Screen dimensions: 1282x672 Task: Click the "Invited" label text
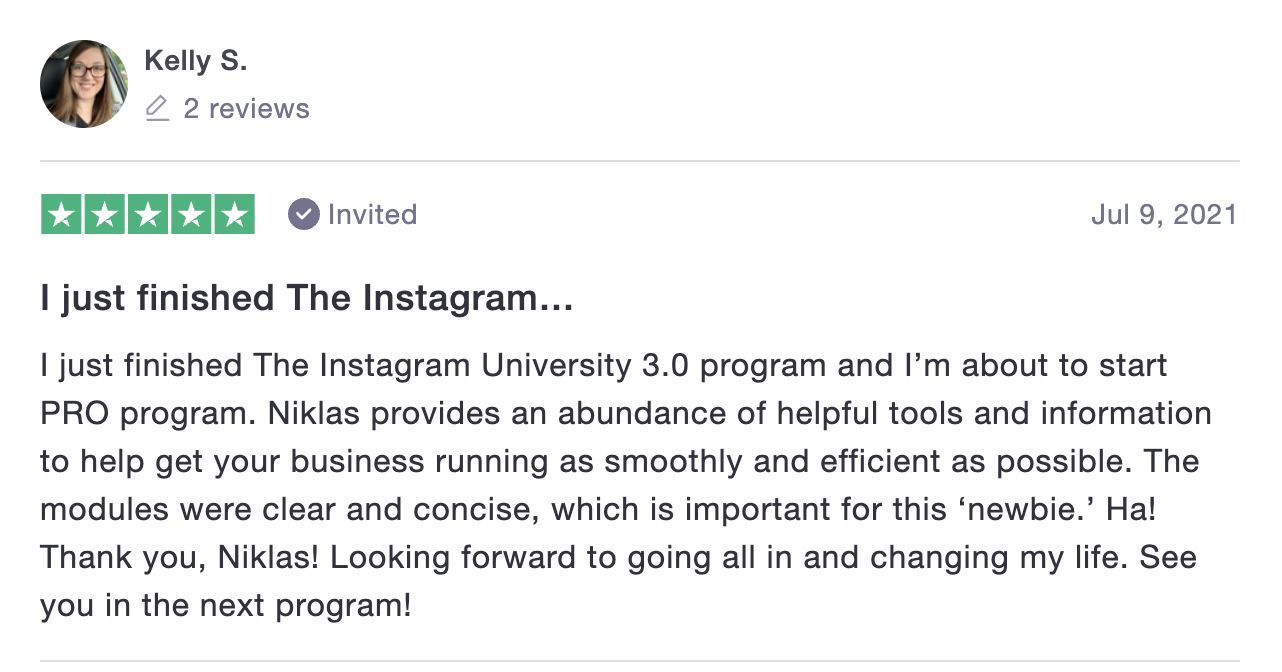pyautogui.click(x=372, y=214)
